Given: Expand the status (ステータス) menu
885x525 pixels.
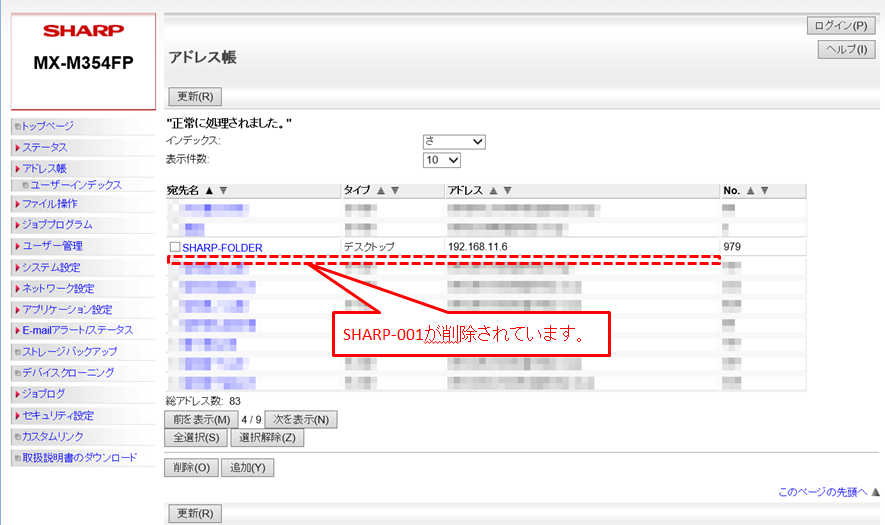Looking at the screenshot, I should [45, 147].
